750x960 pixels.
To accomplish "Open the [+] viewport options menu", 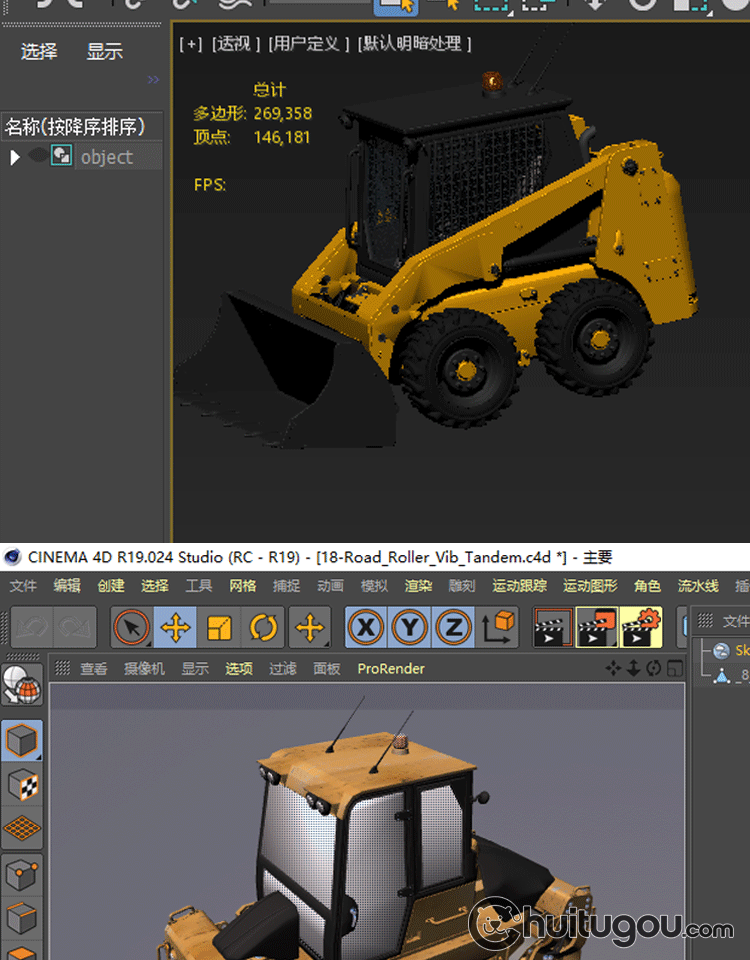I will (x=190, y=44).
